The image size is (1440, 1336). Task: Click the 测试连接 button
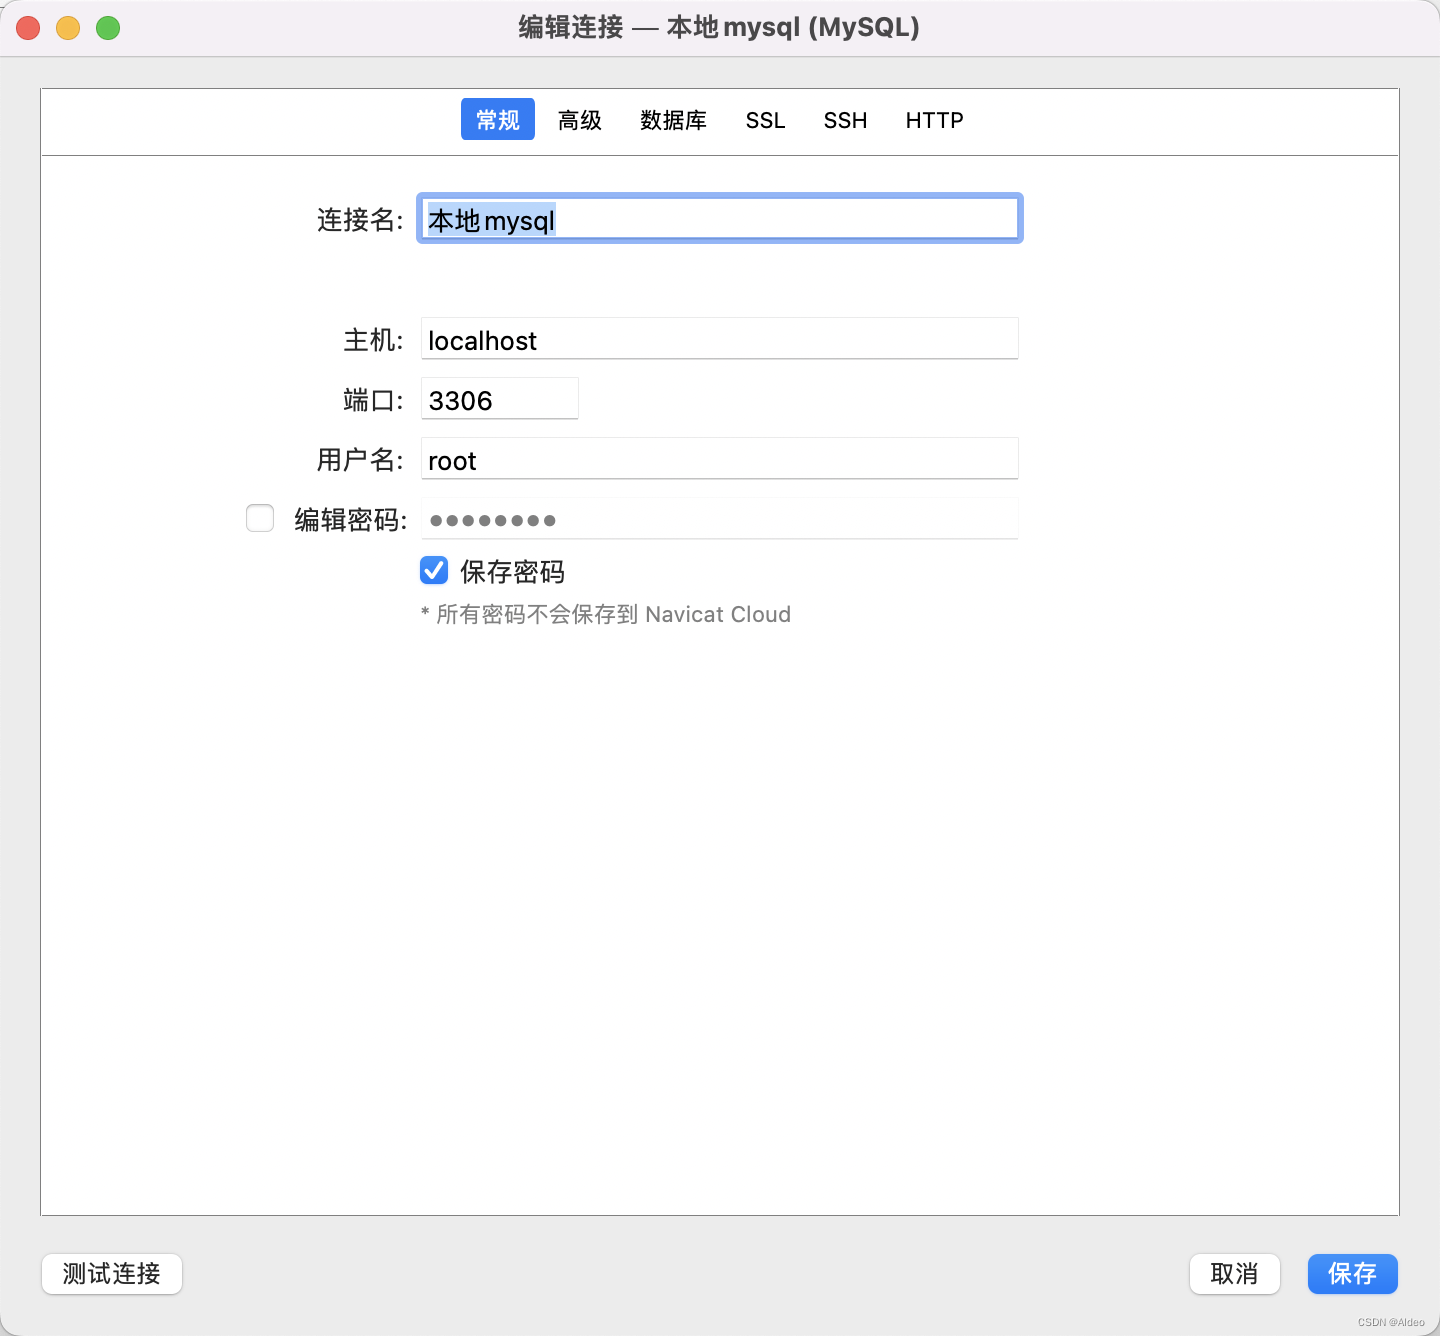tap(111, 1274)
